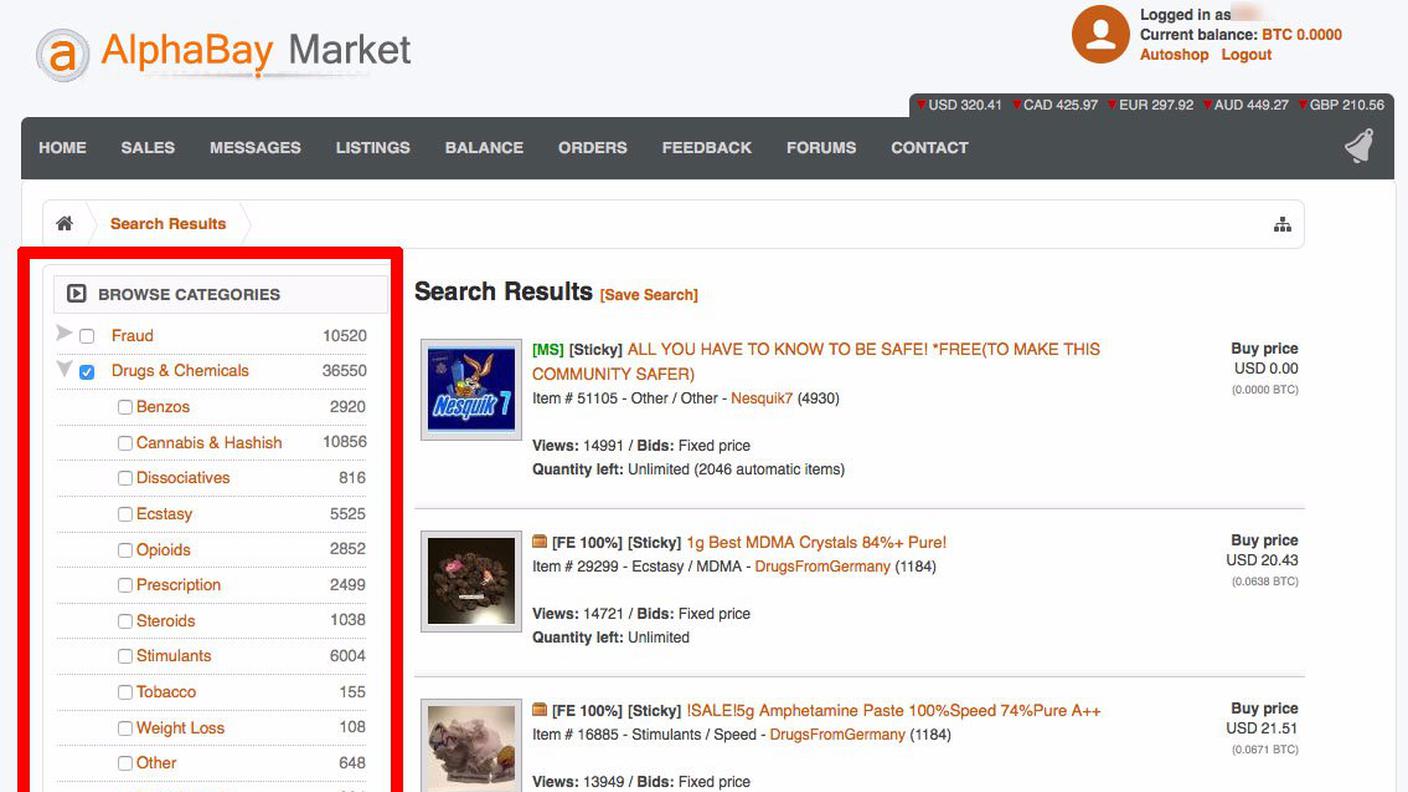The width and height of the screenshot is (1408, 792).
Task: Click the Save Search link
Action: point(649,295)
